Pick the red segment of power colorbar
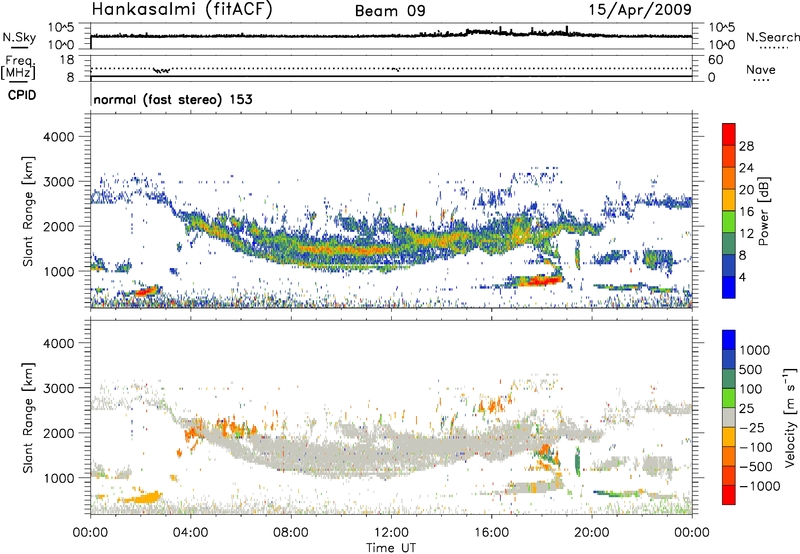Image resolution: width=800 pixels, height=554 pixels. 729,134
